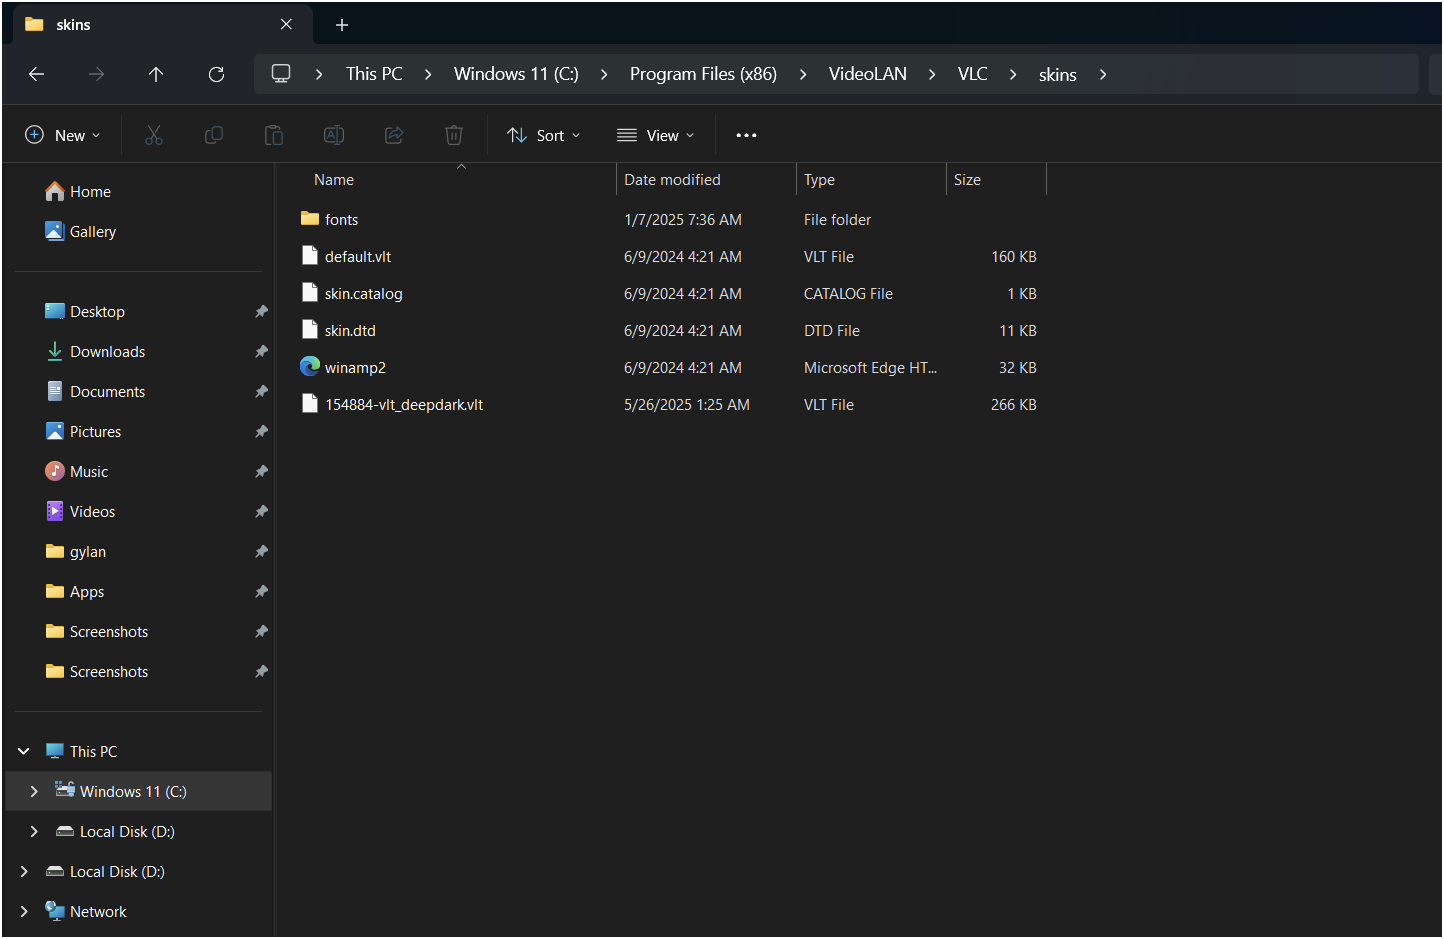1444x939 pixels.
Task: Unpin Videos using its pin icon
Action: pos(261,511)
